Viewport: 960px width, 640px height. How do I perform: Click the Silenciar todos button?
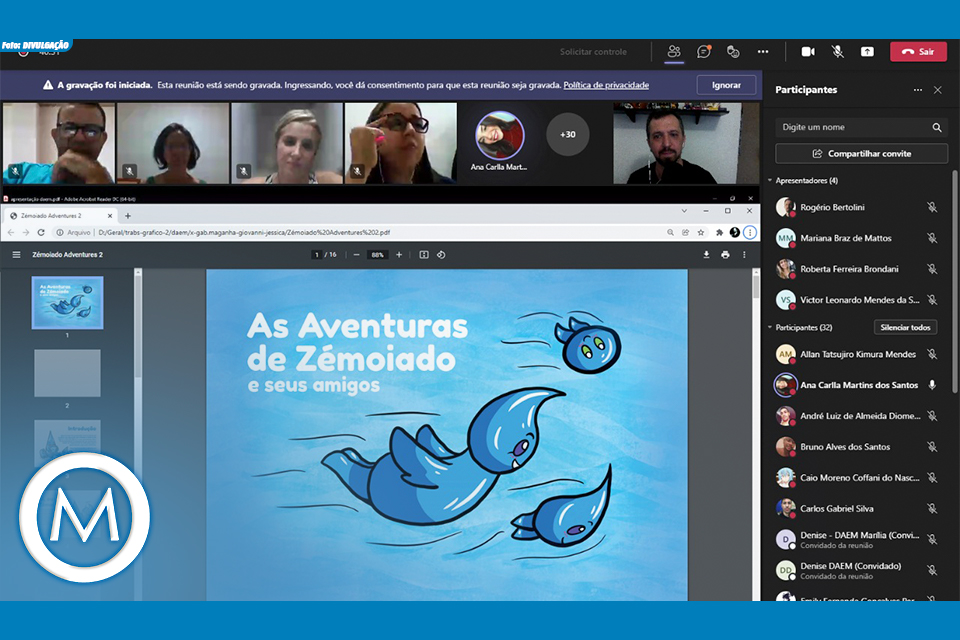(x=905, y=327)
